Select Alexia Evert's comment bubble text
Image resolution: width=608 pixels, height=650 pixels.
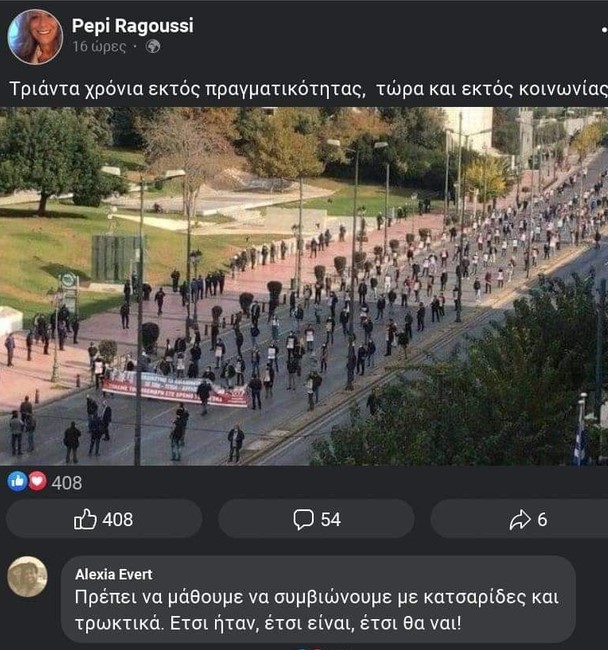(x=317, y=610)
